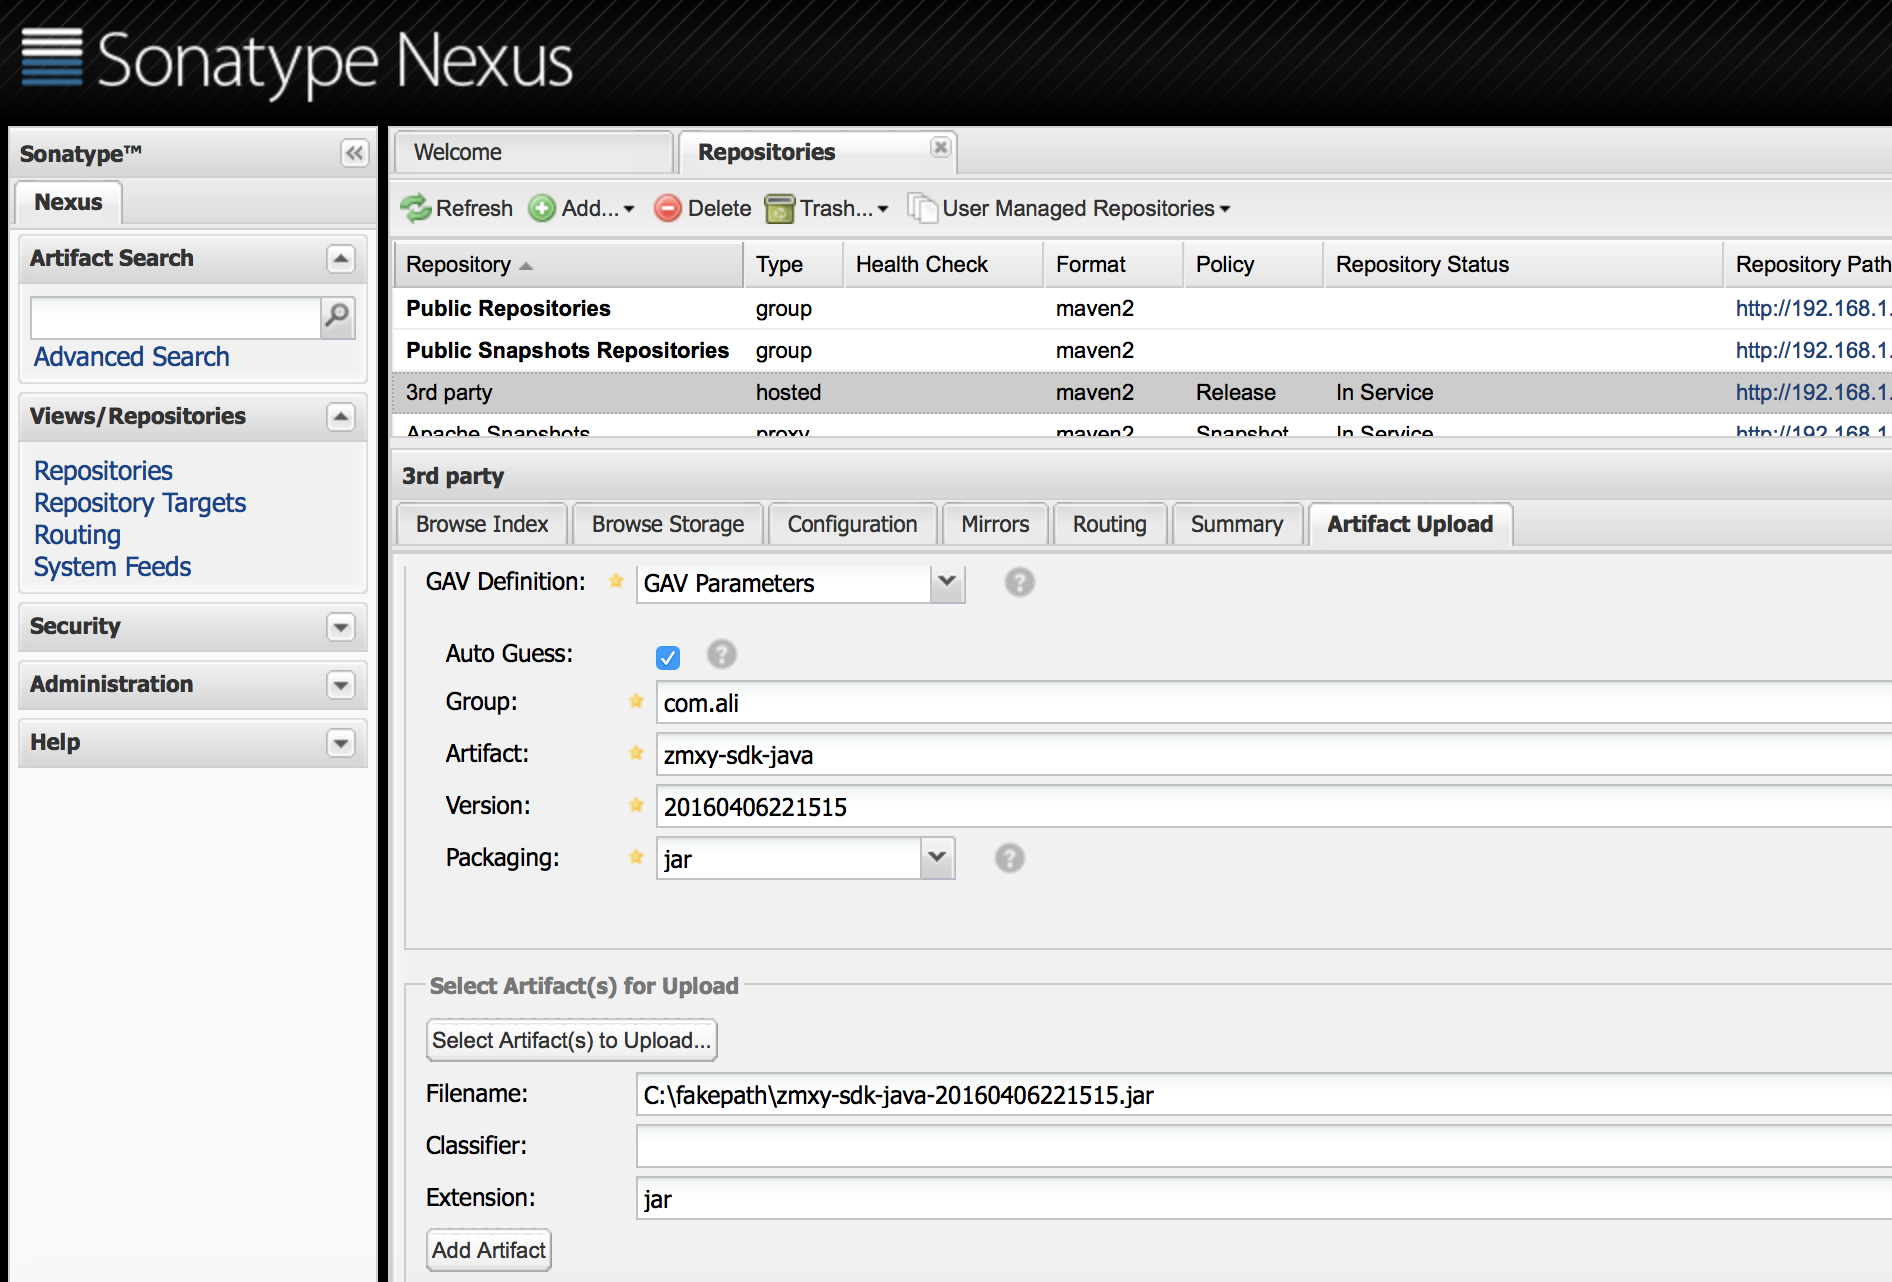
Task: Open the Mirrors tab
Action: pyautogui.click(x=995, y=524)
